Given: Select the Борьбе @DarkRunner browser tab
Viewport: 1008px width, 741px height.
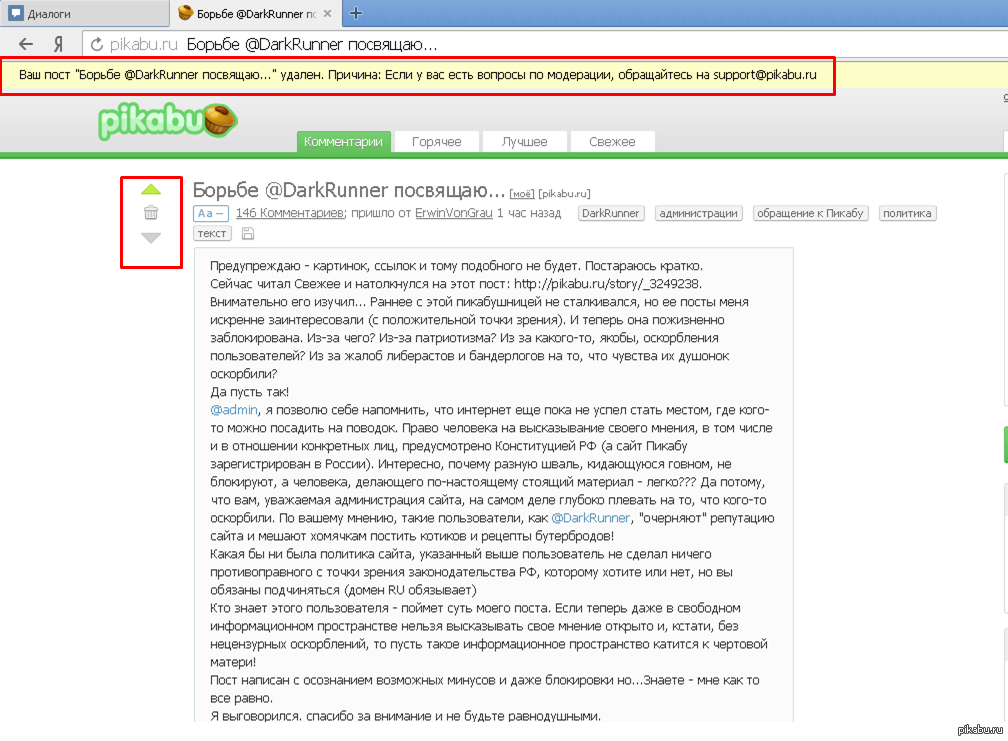Looking at the screenshot, I should [255, 13].
